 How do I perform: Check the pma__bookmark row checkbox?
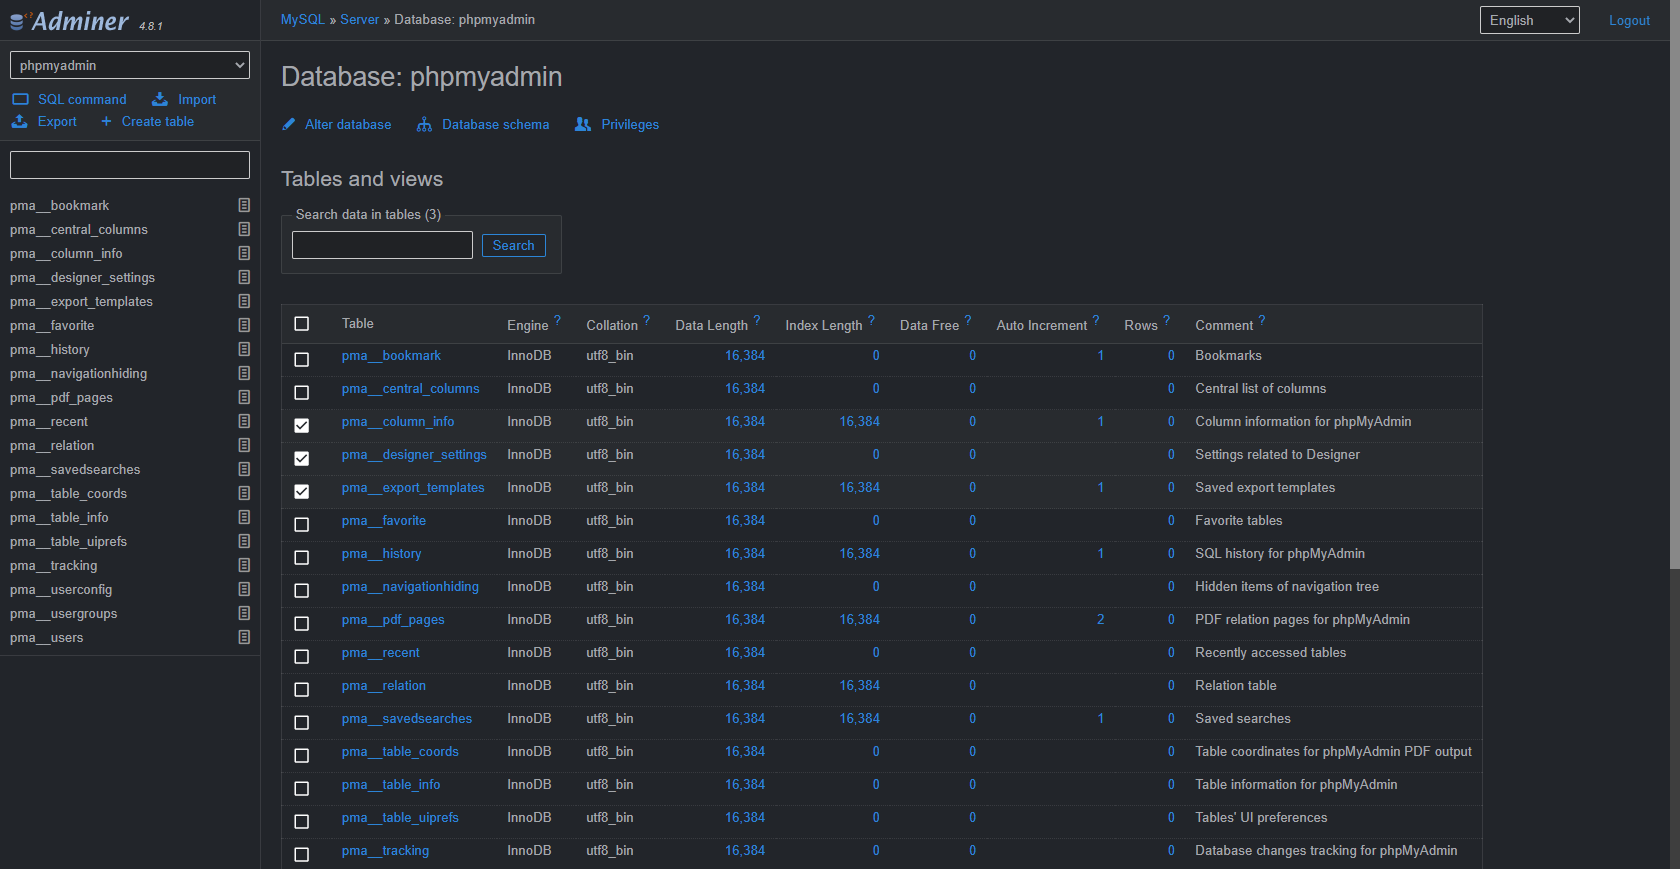[302, 359]
